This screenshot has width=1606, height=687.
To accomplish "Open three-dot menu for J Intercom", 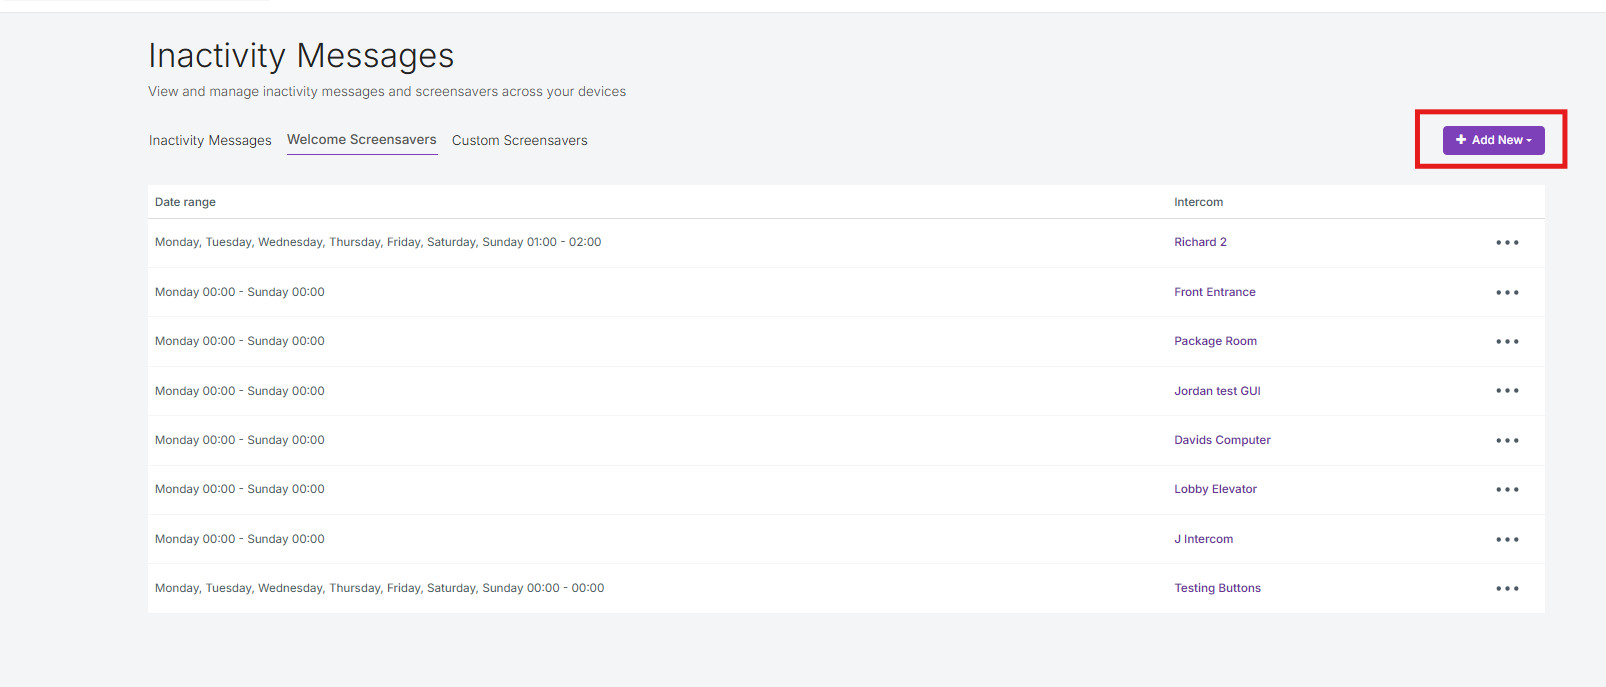I will 1507,540.
